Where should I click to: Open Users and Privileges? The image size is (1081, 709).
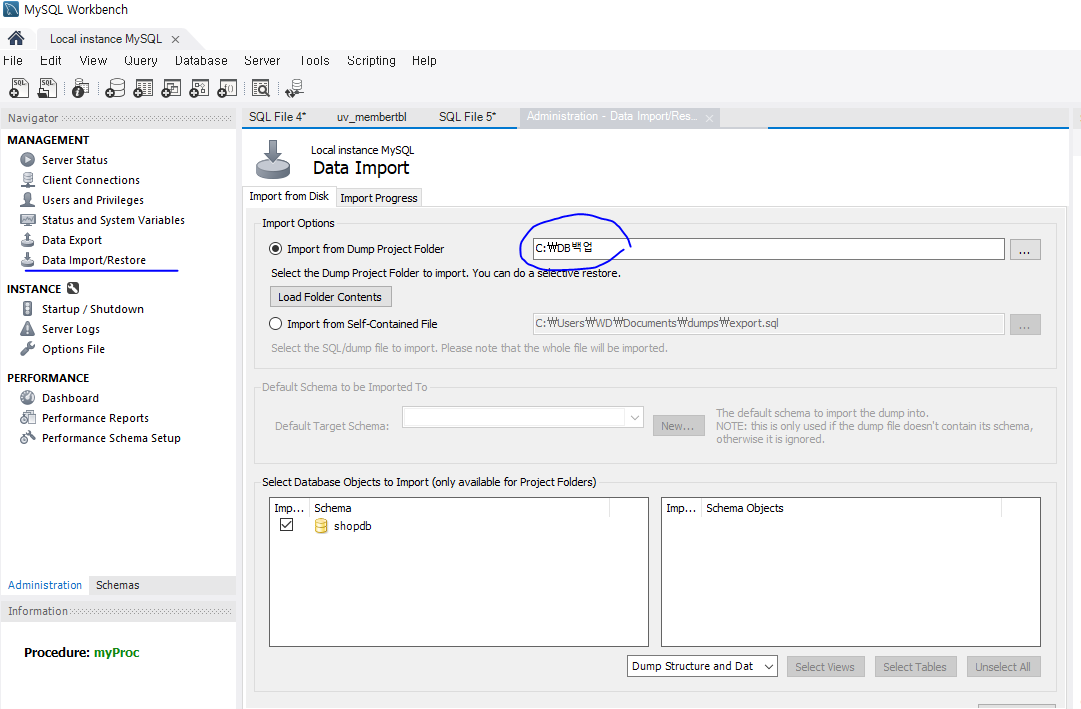92,200
